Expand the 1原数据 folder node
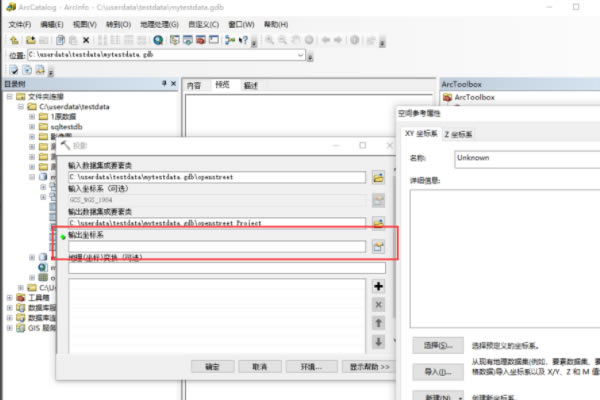This screenshot has width=600, height=400. 32,116
